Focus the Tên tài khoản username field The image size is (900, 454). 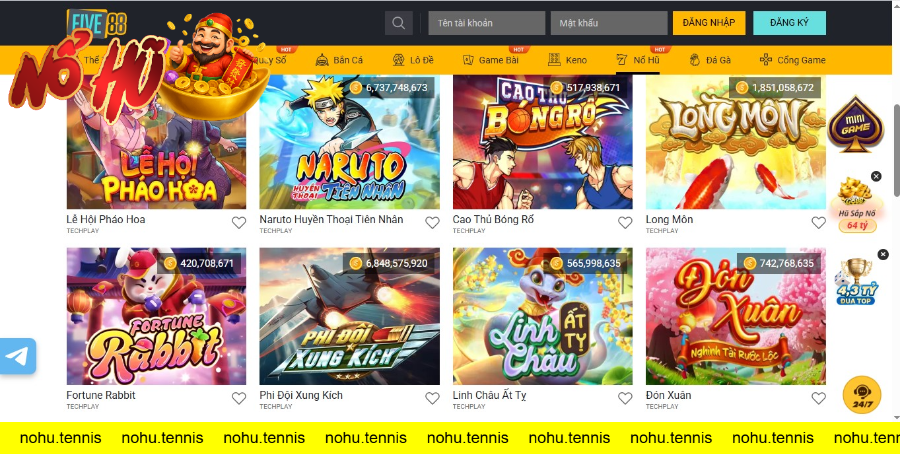tap(486, 23)
